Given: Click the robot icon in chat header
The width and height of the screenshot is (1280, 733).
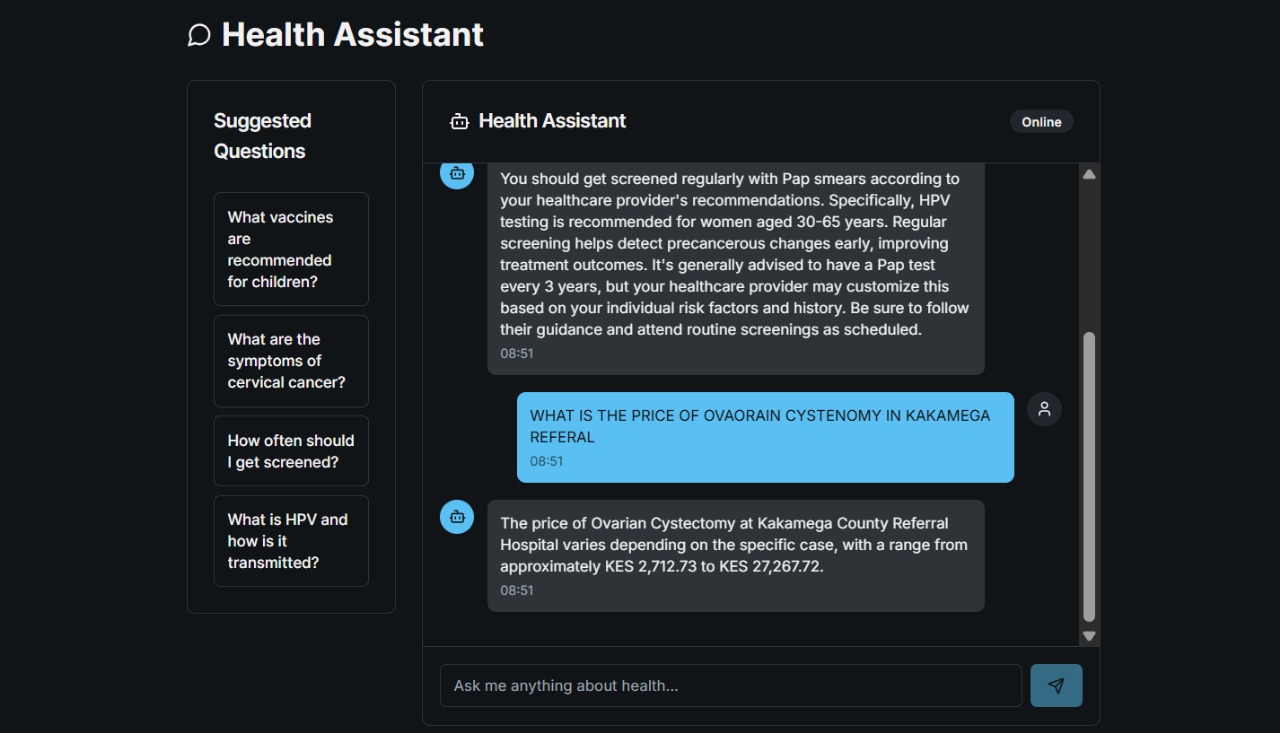Looking at the screenshot, I should click(459, 121).
